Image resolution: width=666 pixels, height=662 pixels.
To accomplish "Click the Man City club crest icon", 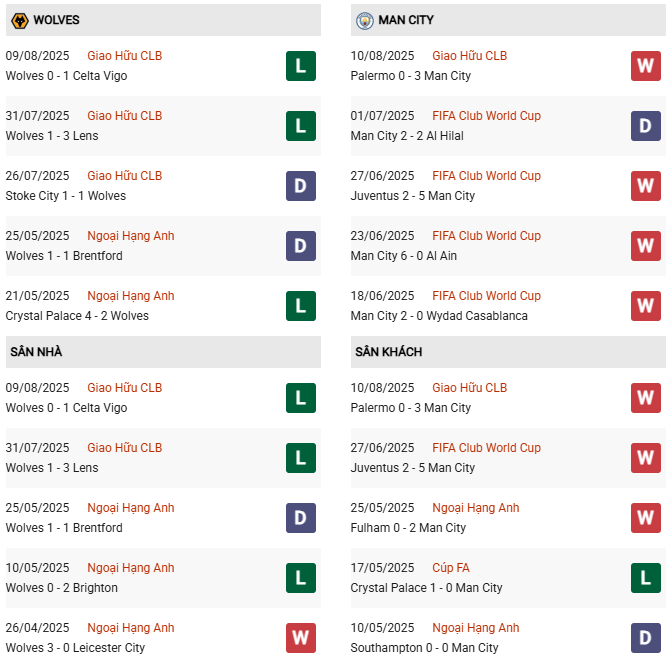I will [365, 20].
